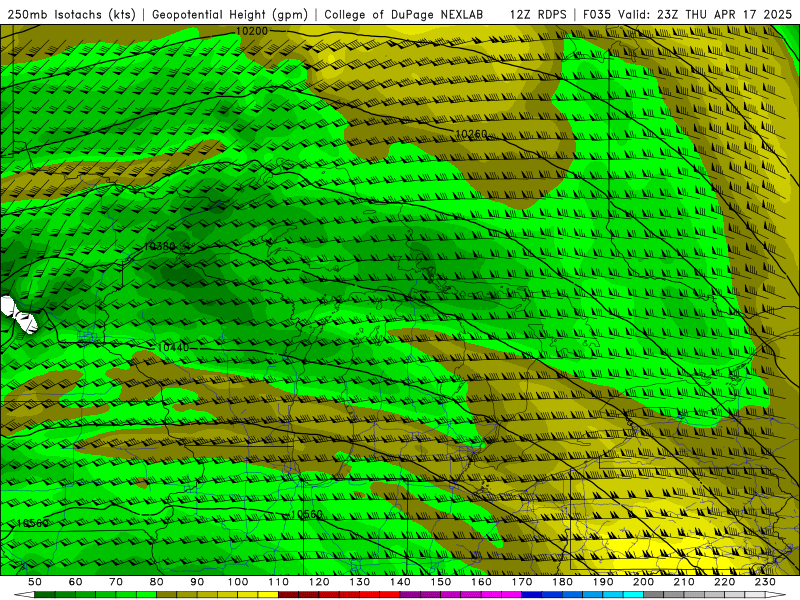
Task: Click the 'Valid: 23Z THU APR 17 2025' text
Action: point(705,14)
